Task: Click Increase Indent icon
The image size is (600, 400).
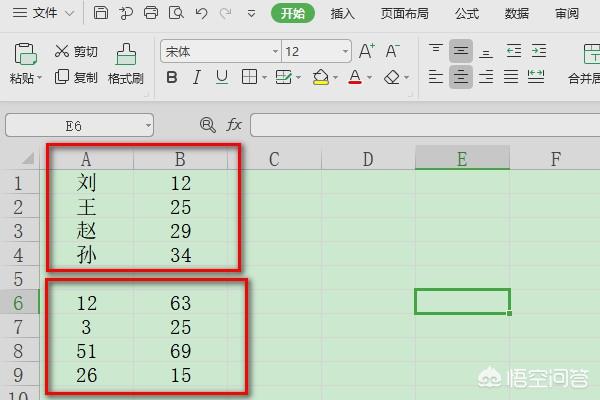Action: pos(539,51)
